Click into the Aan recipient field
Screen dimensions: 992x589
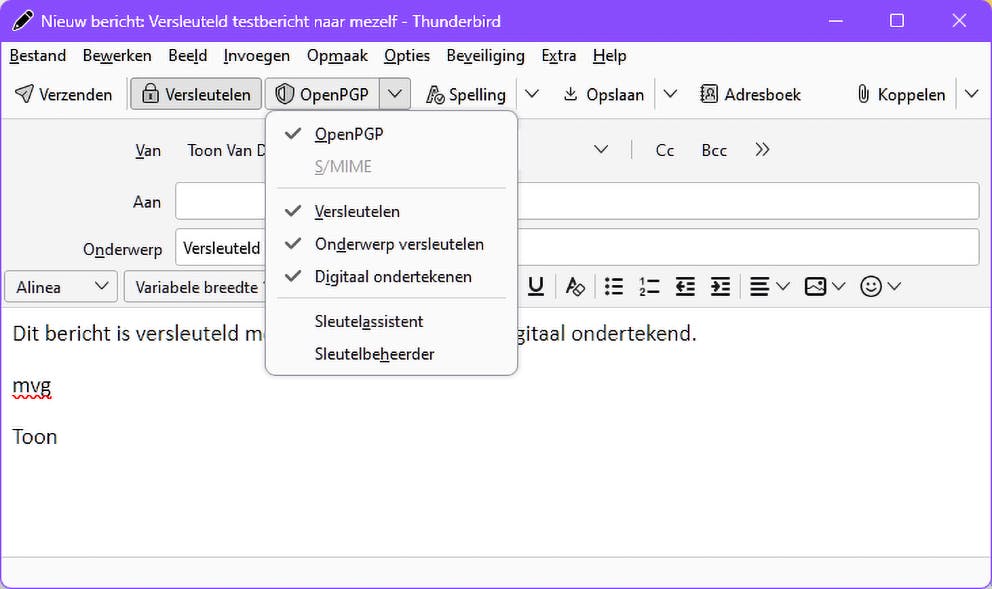(577, 201)
